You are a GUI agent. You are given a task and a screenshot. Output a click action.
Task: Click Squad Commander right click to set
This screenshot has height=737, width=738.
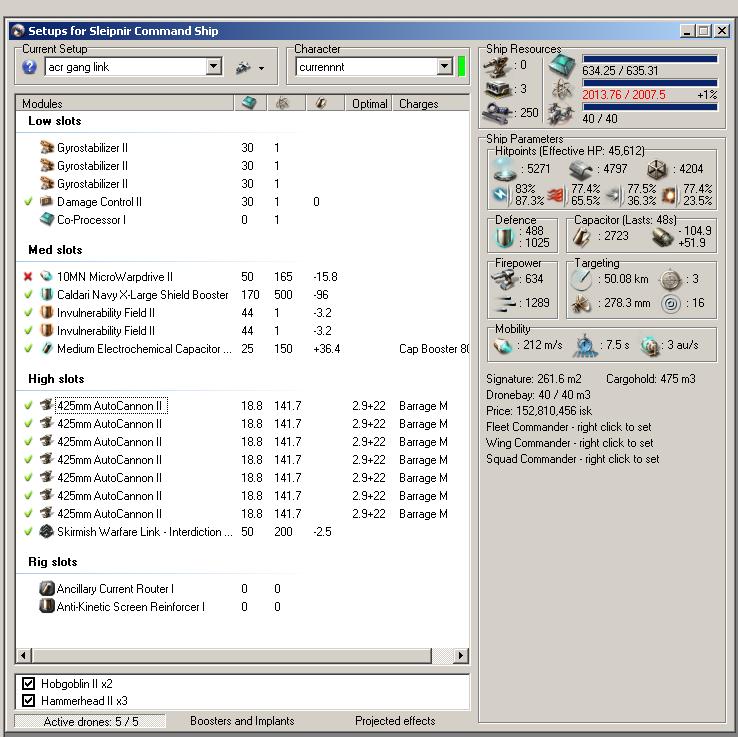[x=572, y=459]
